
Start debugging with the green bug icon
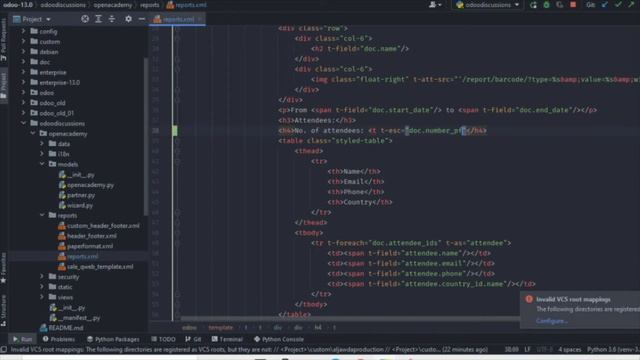click(547, 5)
